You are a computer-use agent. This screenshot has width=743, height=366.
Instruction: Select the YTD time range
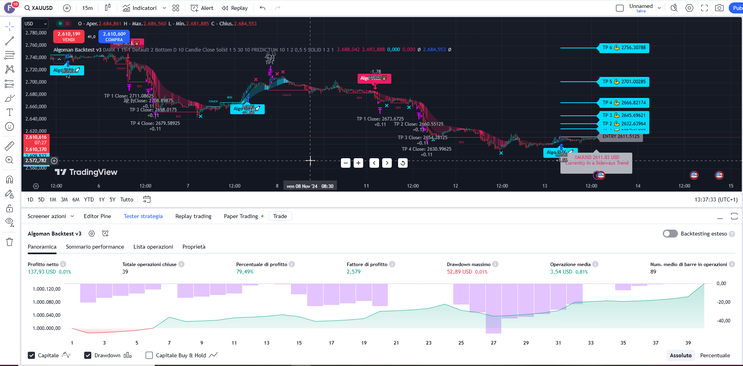click(x=89, y=200)
